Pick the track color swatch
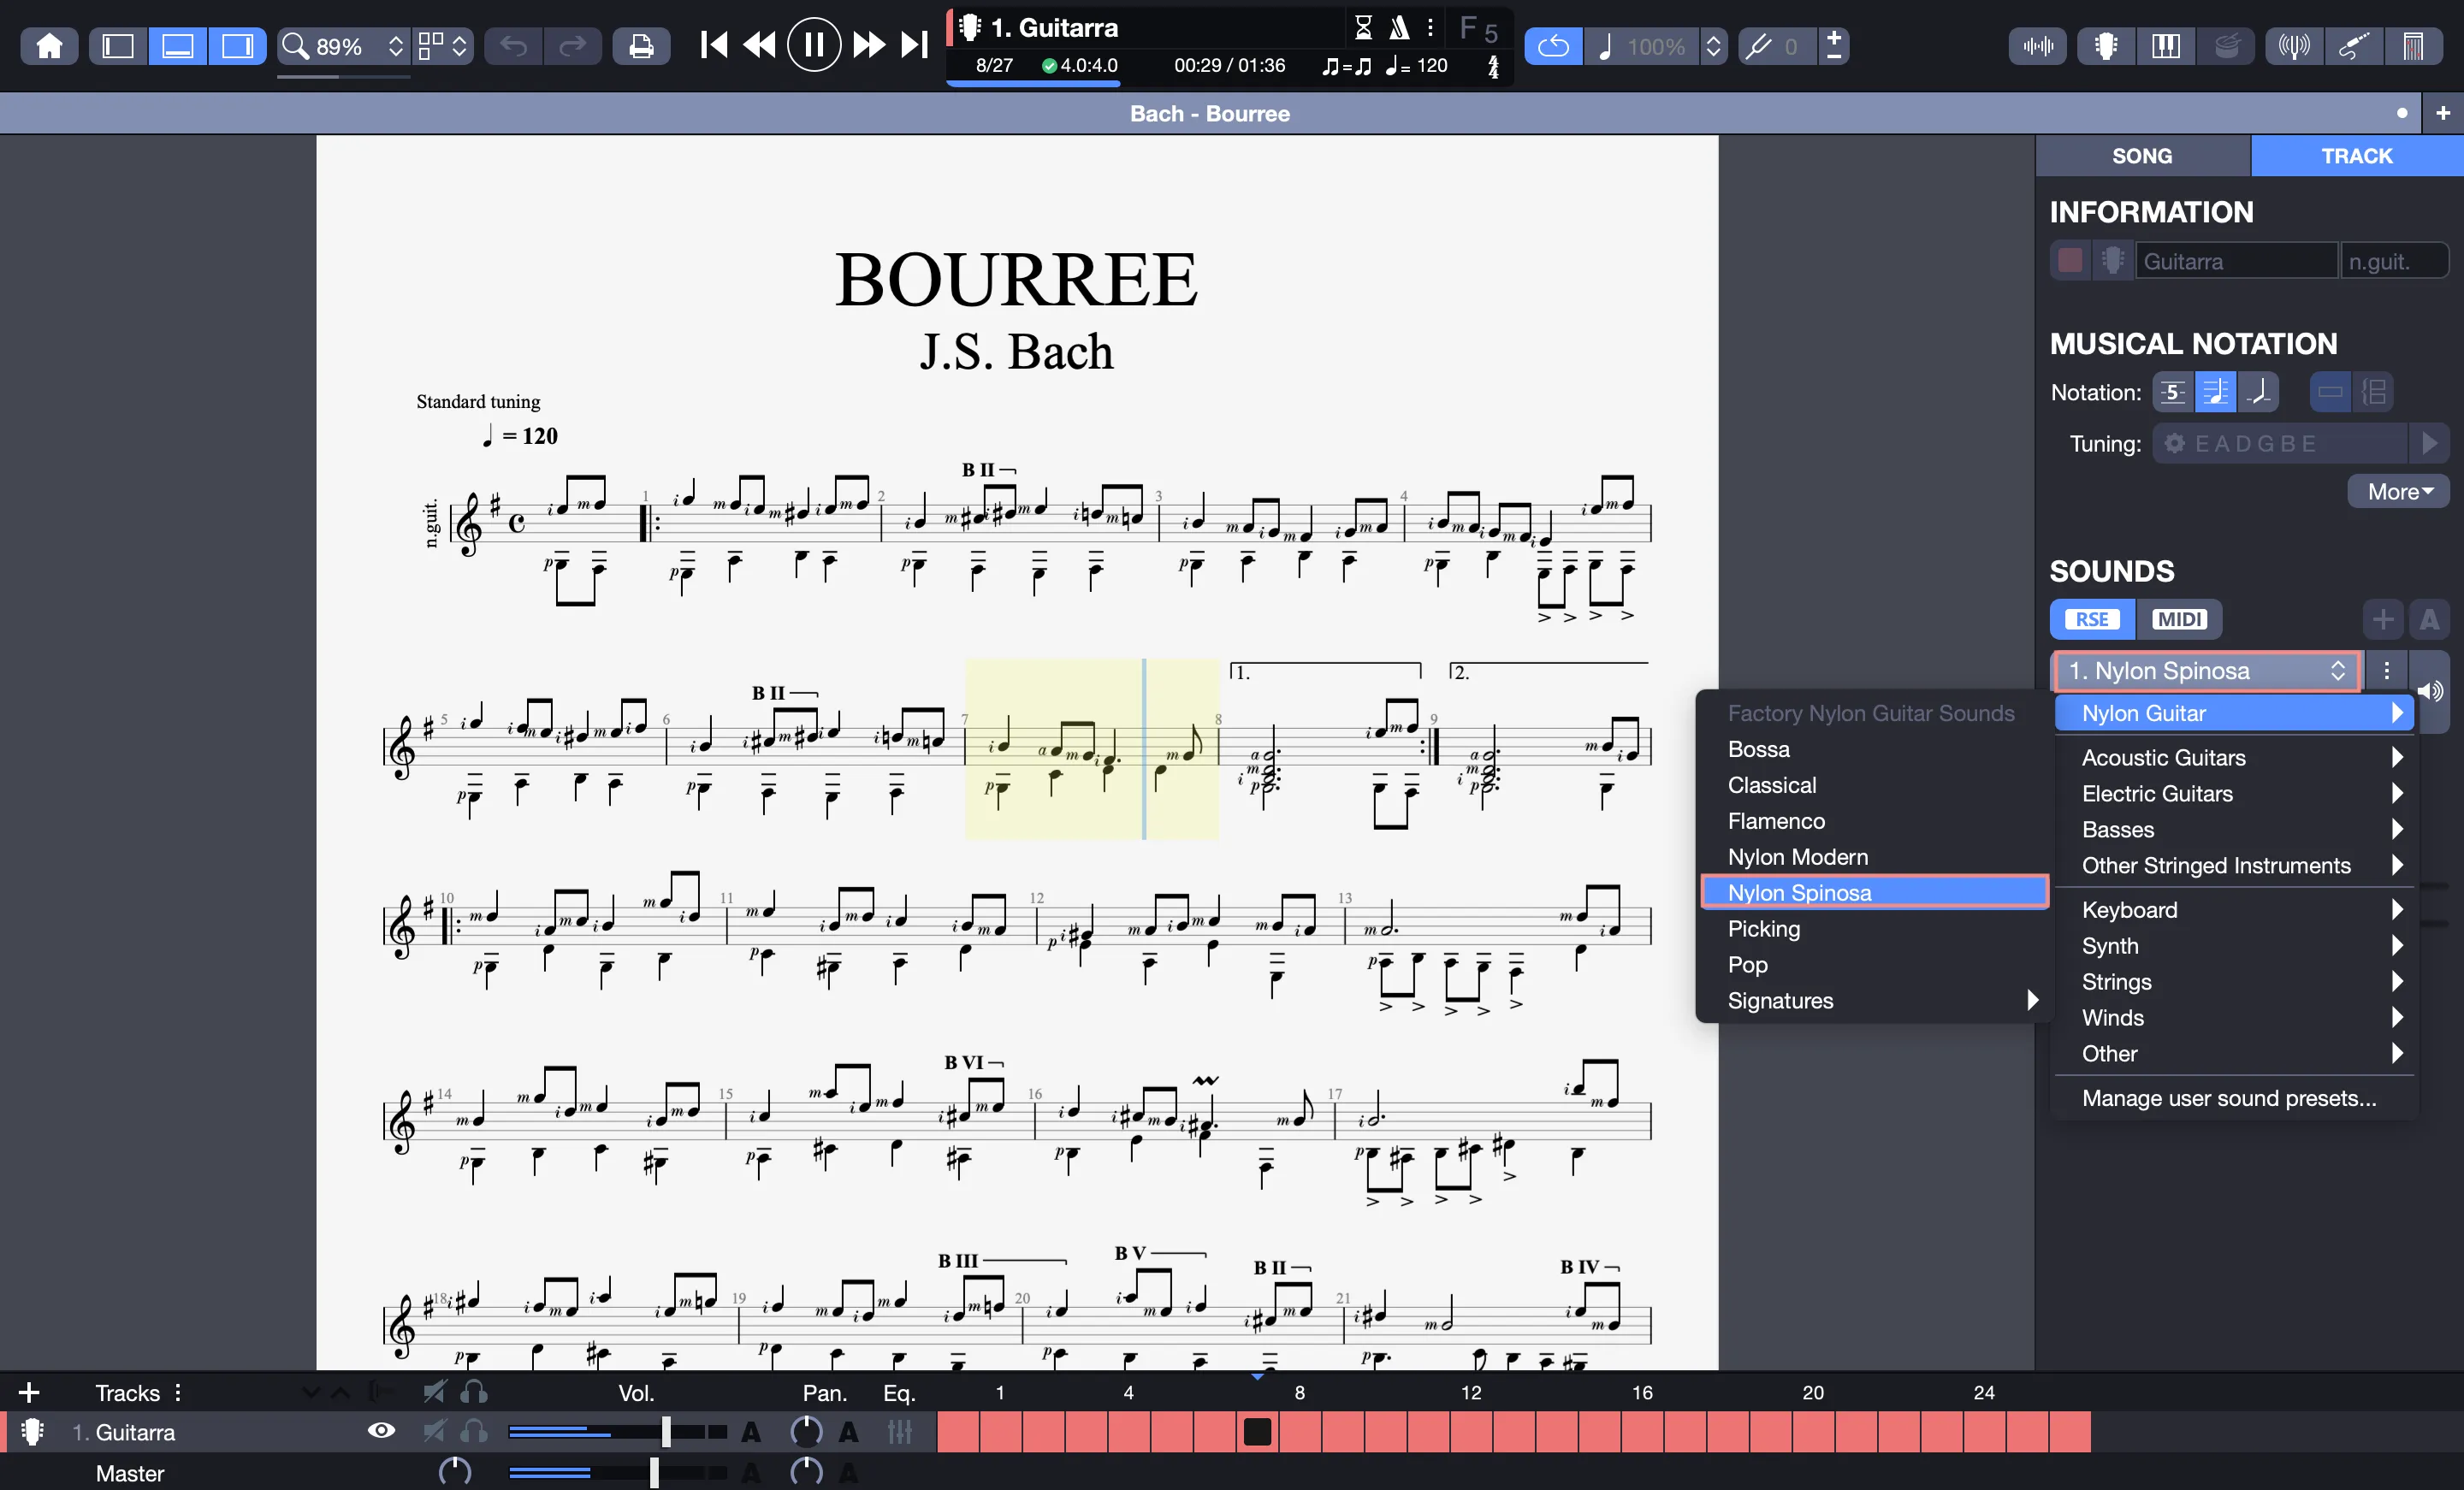2464x1490 pixels. (2070, 261)
